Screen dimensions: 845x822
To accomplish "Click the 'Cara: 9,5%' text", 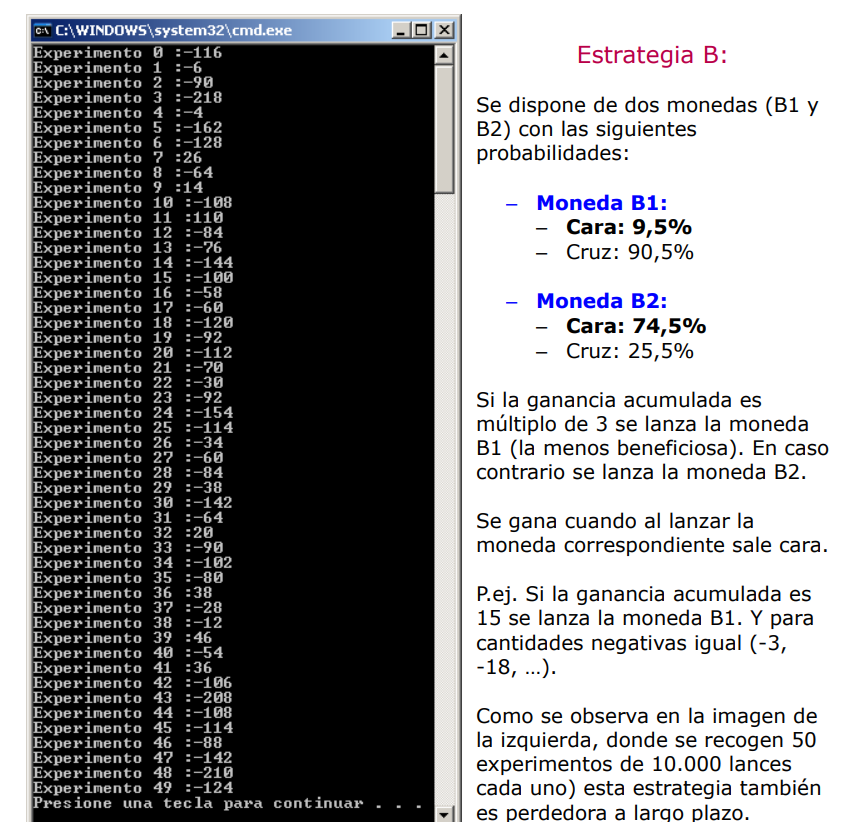I will click(629, 227).
